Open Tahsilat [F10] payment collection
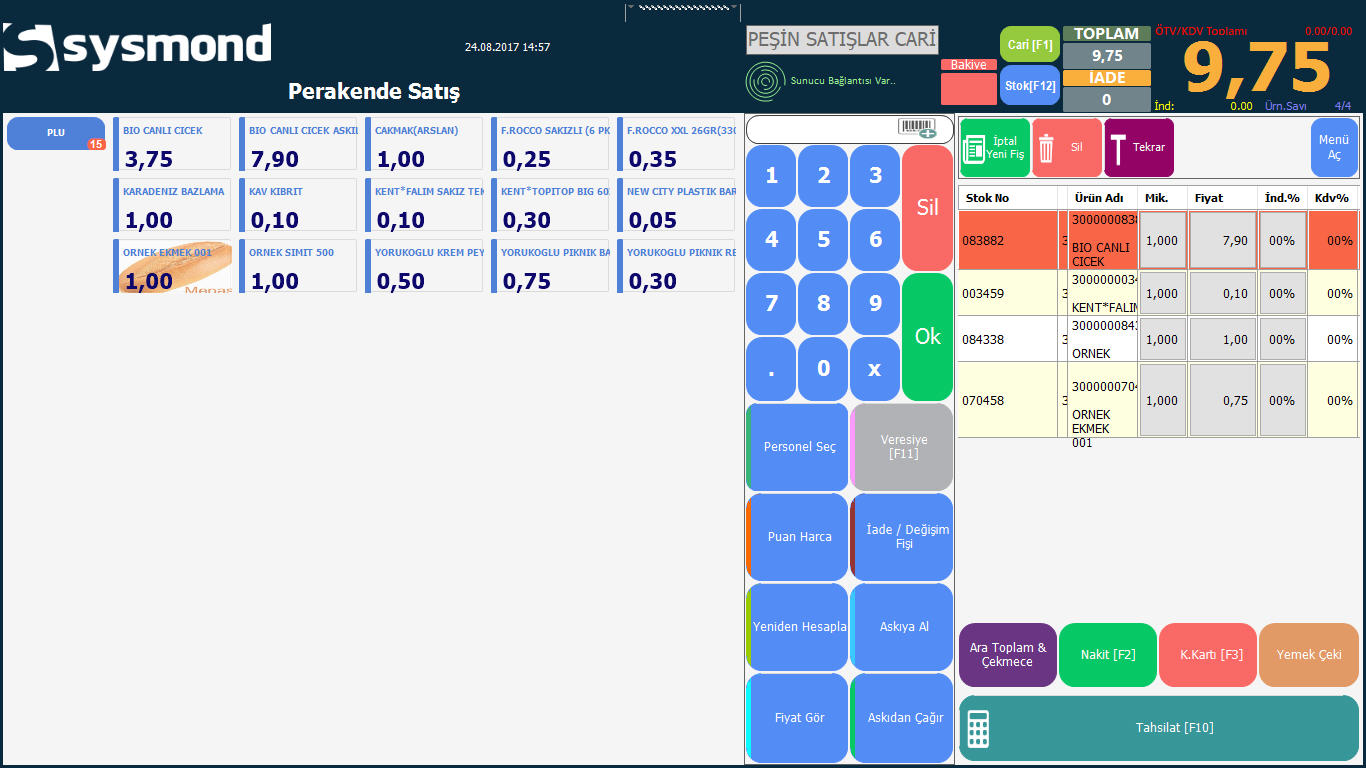The image size is (1366, 768). (1159, 728)
